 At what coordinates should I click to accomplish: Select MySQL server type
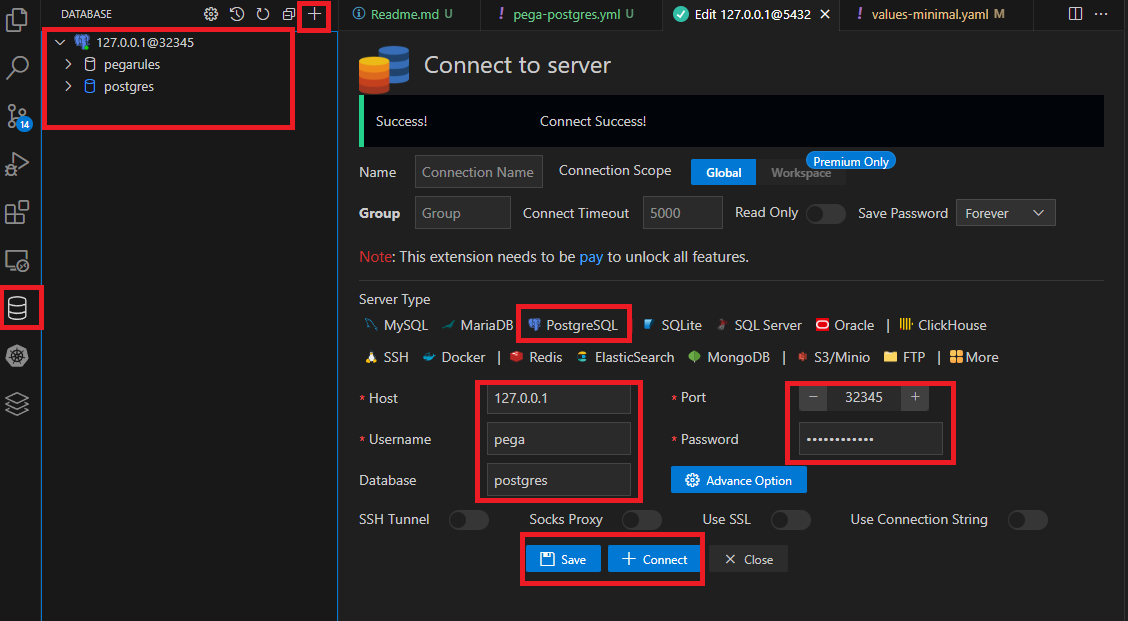pyautogui.click(x=396, y=325)
